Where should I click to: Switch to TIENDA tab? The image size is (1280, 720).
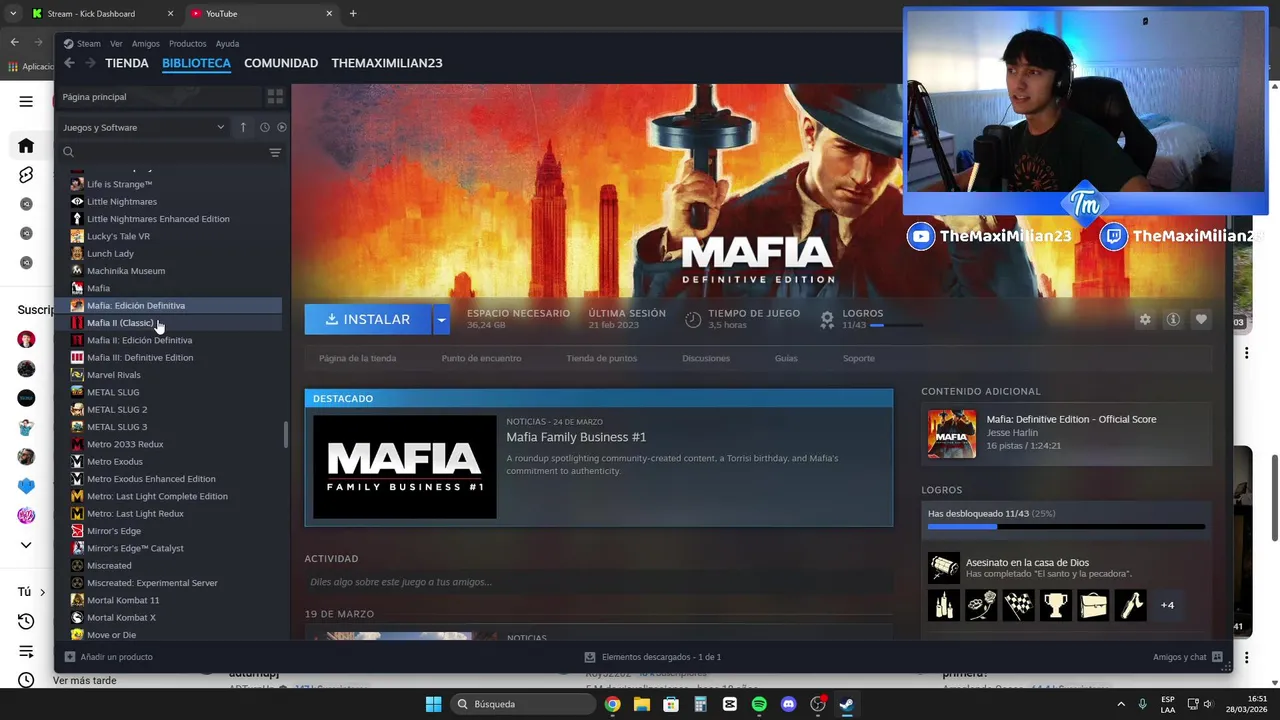127,63
